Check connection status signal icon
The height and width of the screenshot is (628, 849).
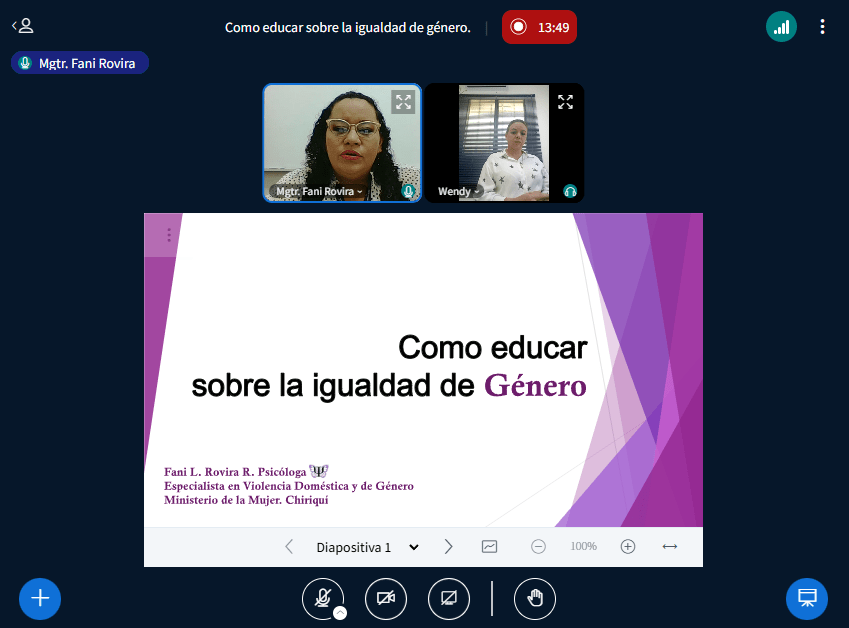pos(781,27)
